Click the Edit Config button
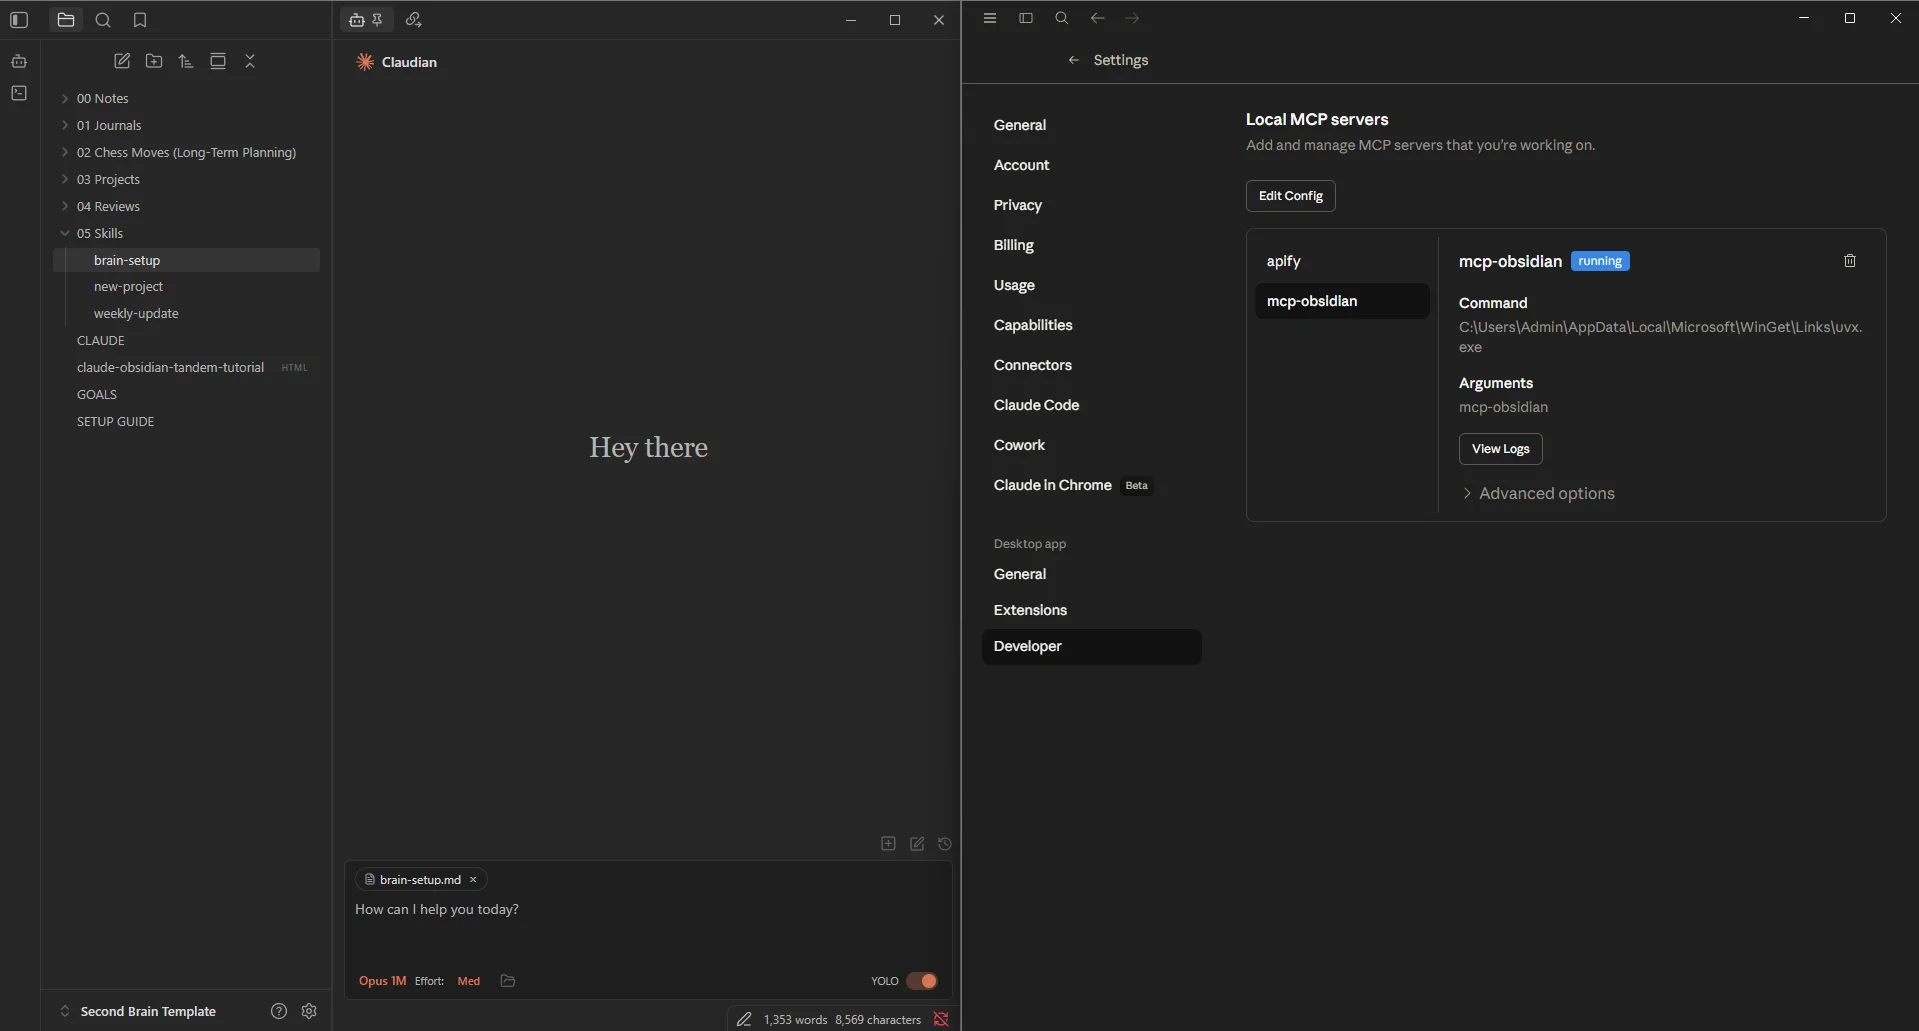This screenshot has width=1919, height=1031. click(x=1291, y=196)
